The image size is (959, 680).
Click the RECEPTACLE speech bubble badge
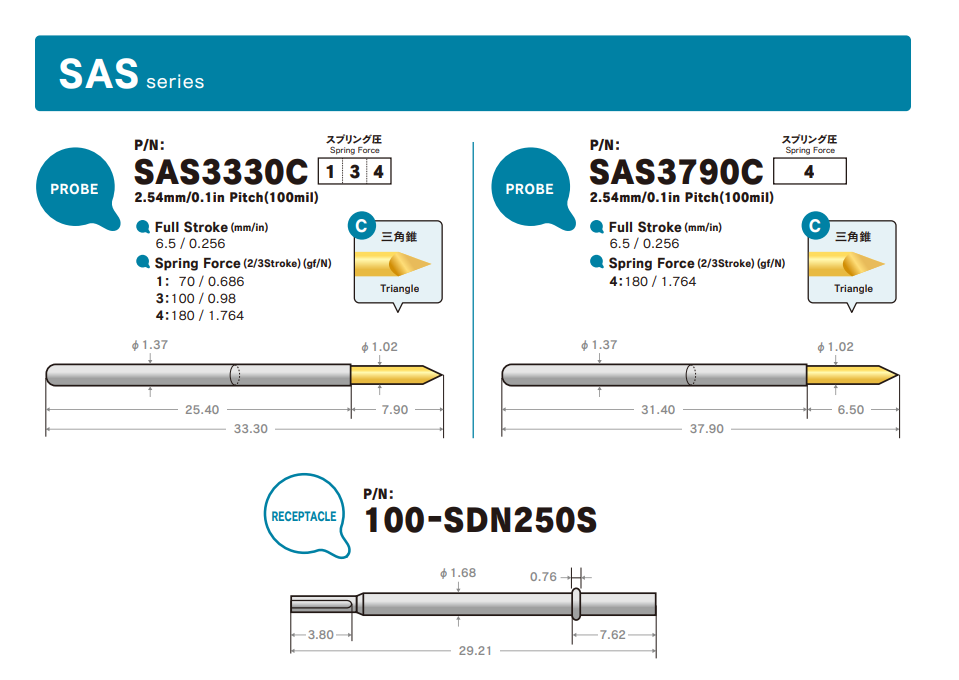click(303, 516)
